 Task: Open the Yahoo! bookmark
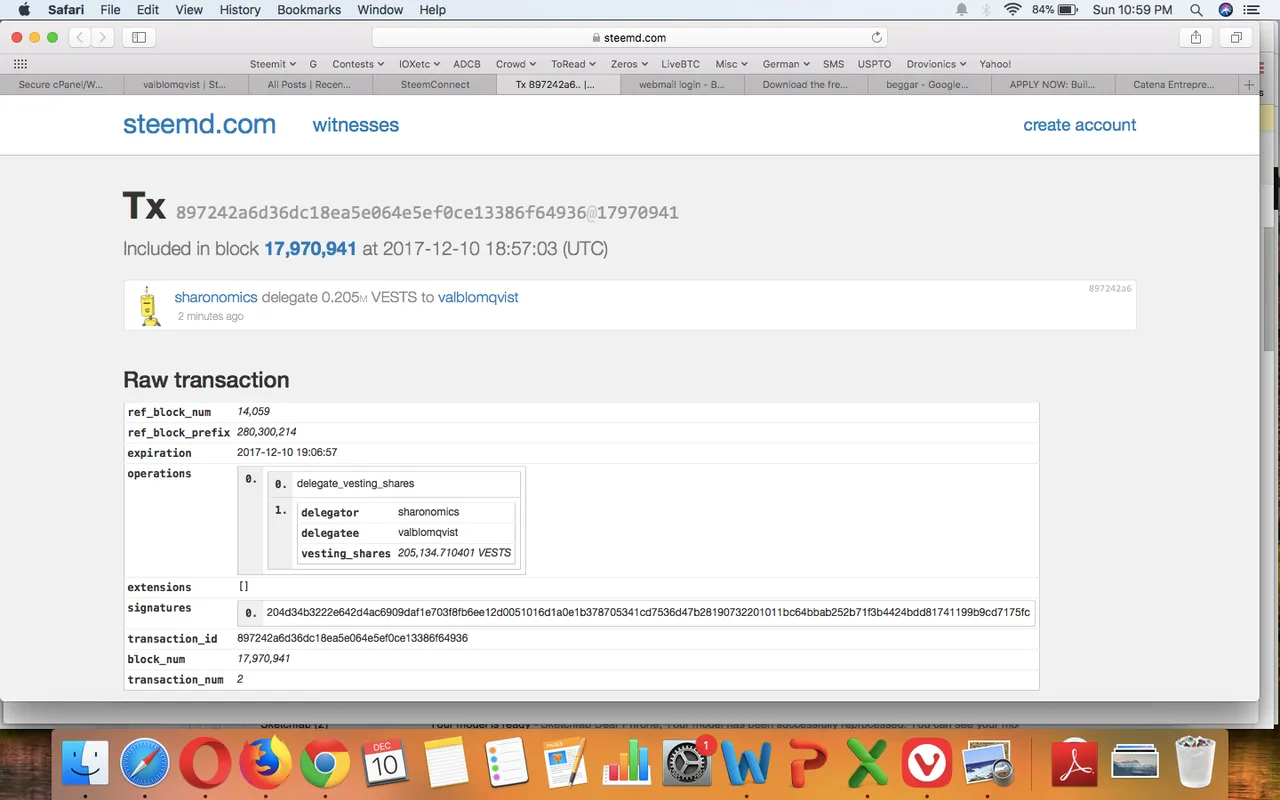pyautogui.click(x=995, y=64)
